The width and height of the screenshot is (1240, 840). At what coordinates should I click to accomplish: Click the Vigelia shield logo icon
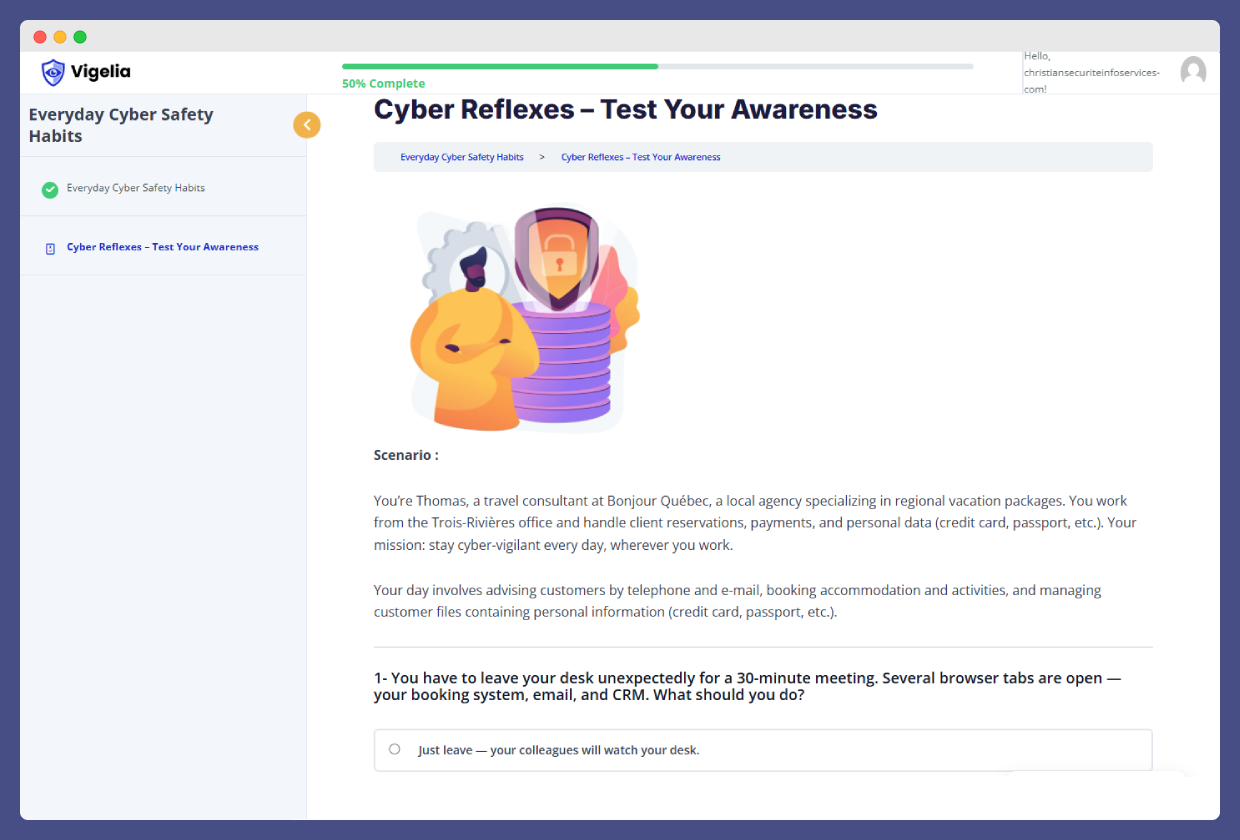click(53, 72)
